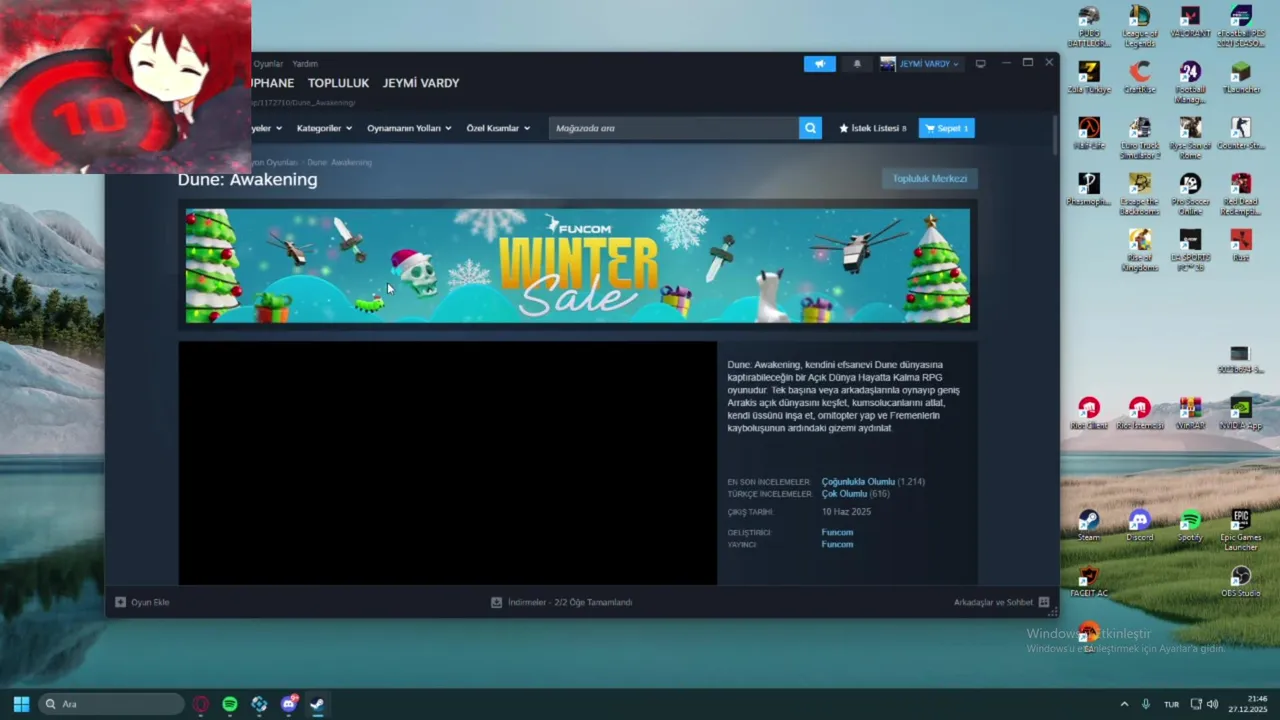Switch Steam to Big Picture mode icon
The image size is (1280, 720).
(980, 64)
